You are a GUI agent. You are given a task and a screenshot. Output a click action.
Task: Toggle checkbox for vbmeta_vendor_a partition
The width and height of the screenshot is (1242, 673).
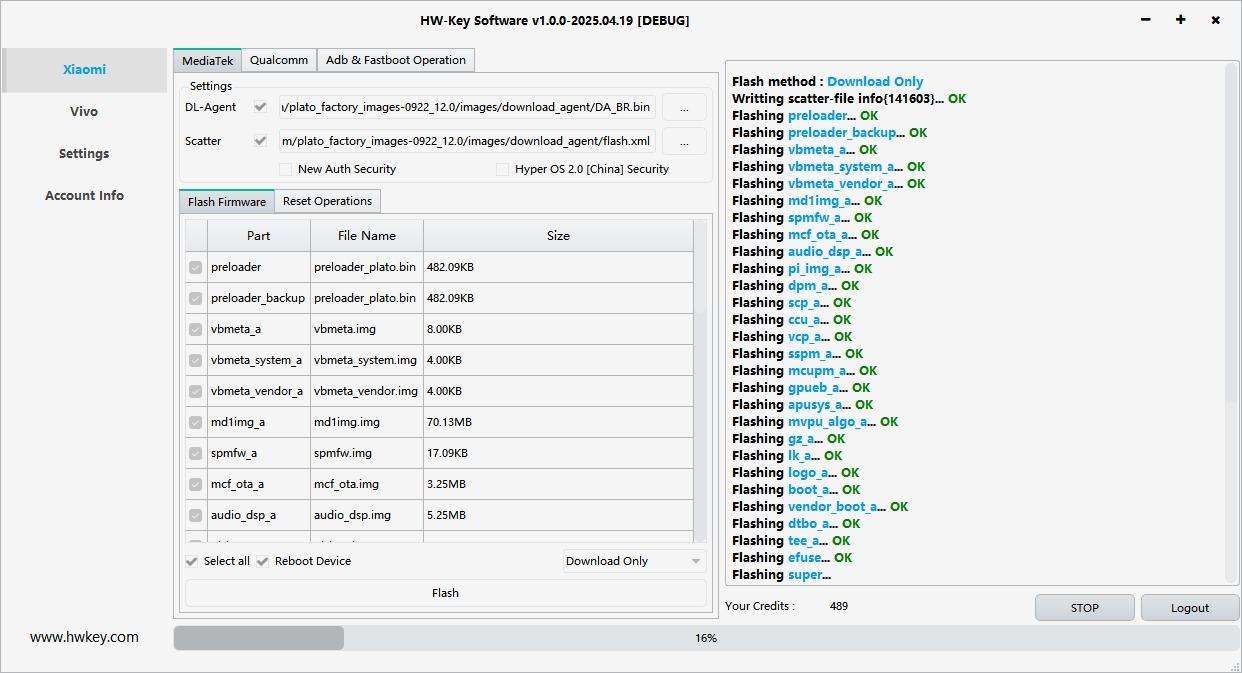[196, 391]
